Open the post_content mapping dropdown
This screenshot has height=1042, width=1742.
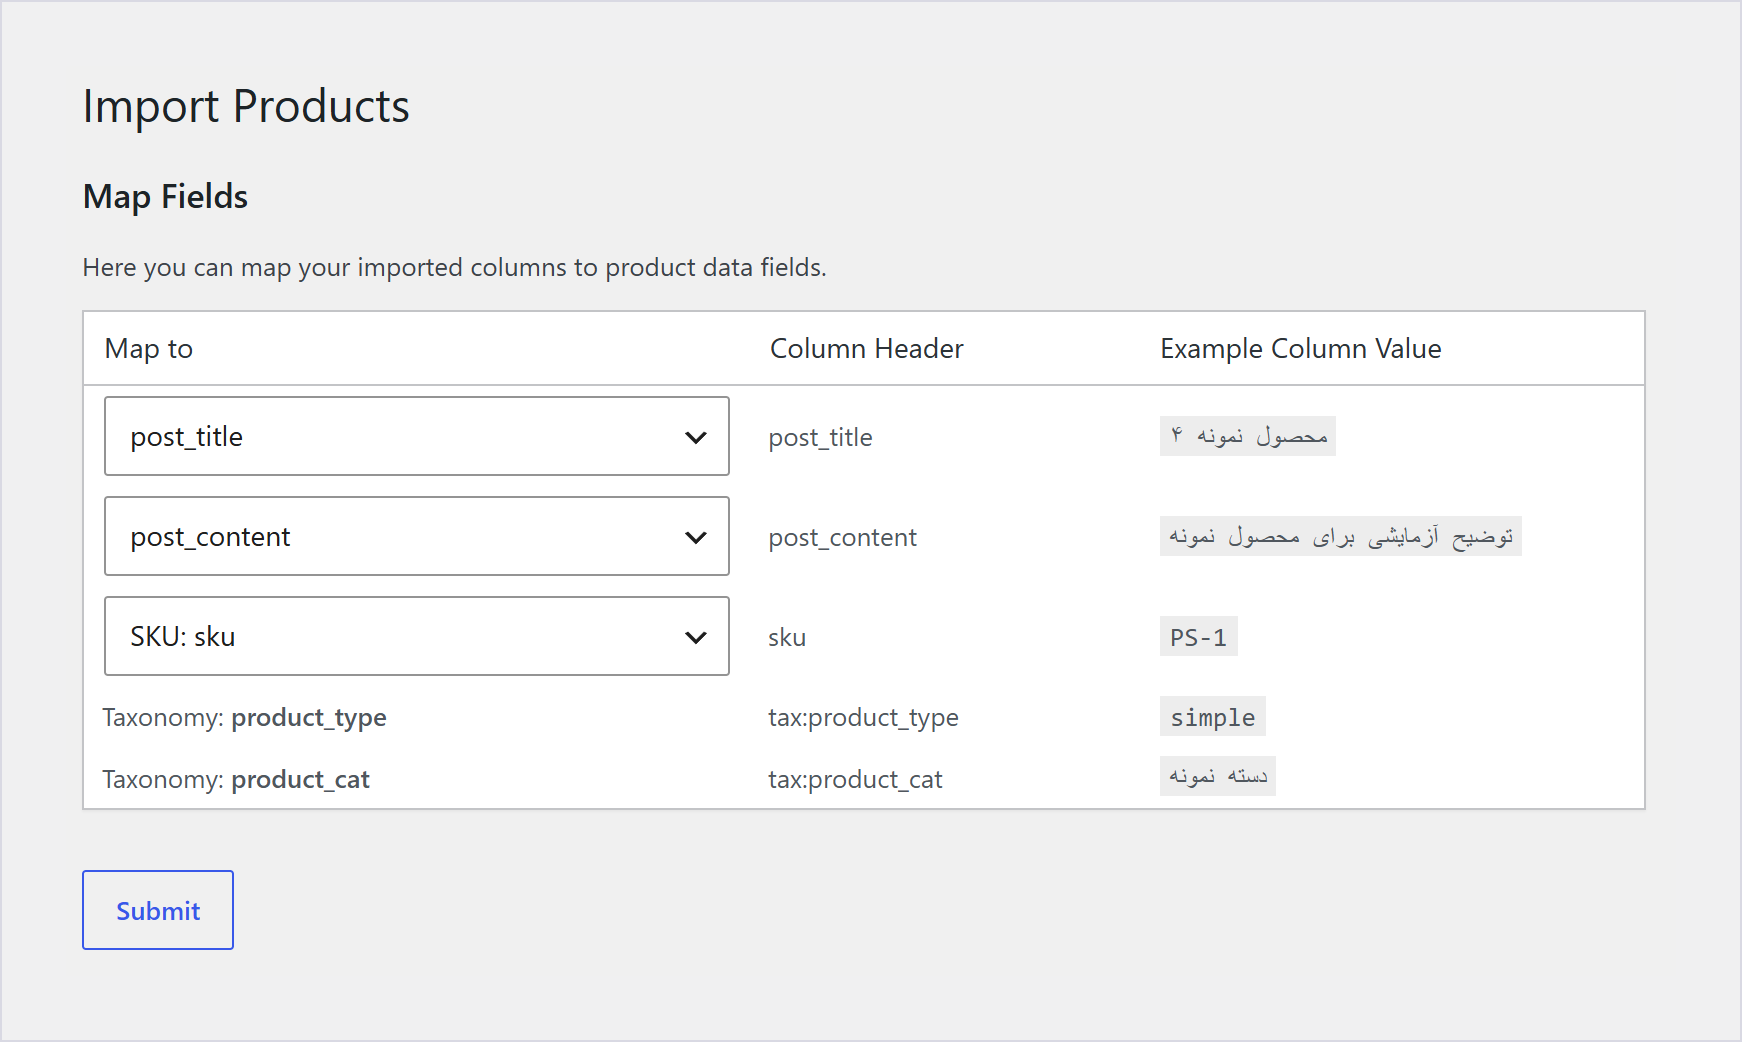point(416,536)
